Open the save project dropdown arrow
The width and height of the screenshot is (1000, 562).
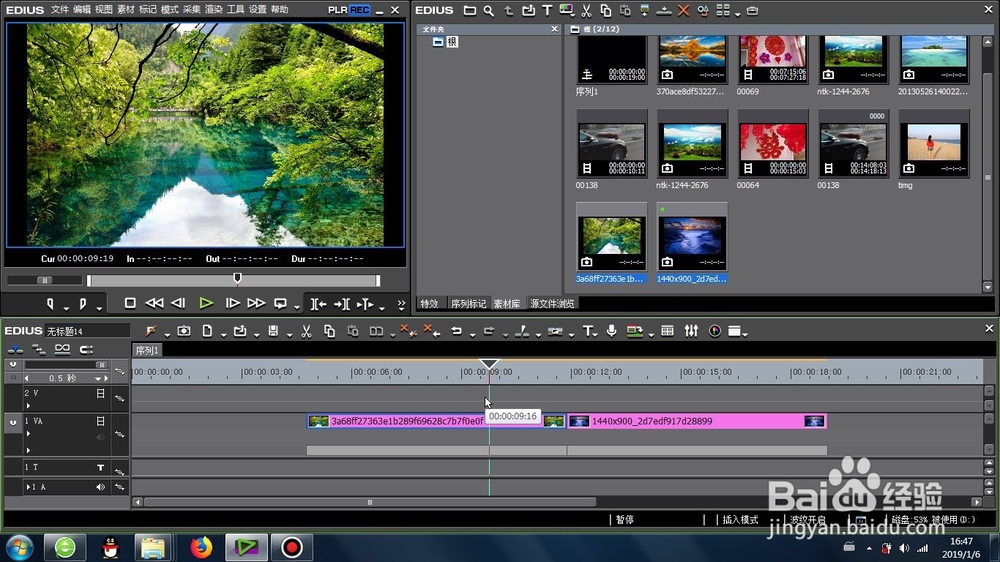[x=289, y=334]
